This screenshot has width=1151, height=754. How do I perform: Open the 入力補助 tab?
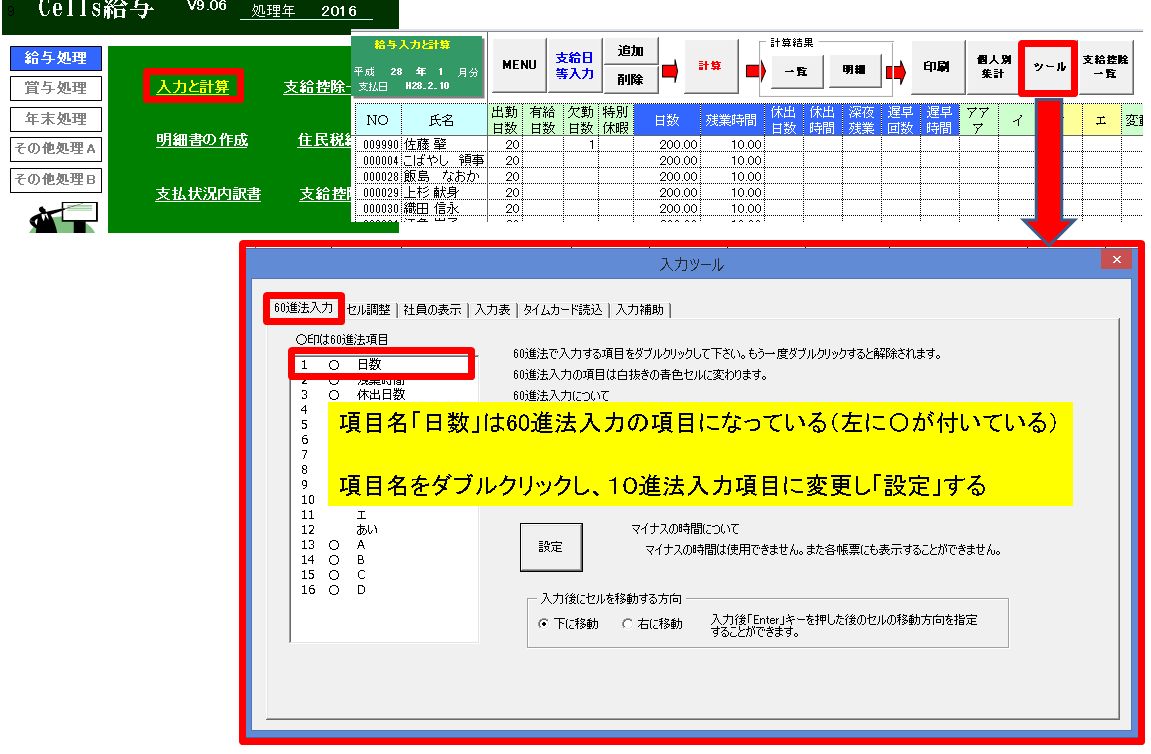click(640, 310)
